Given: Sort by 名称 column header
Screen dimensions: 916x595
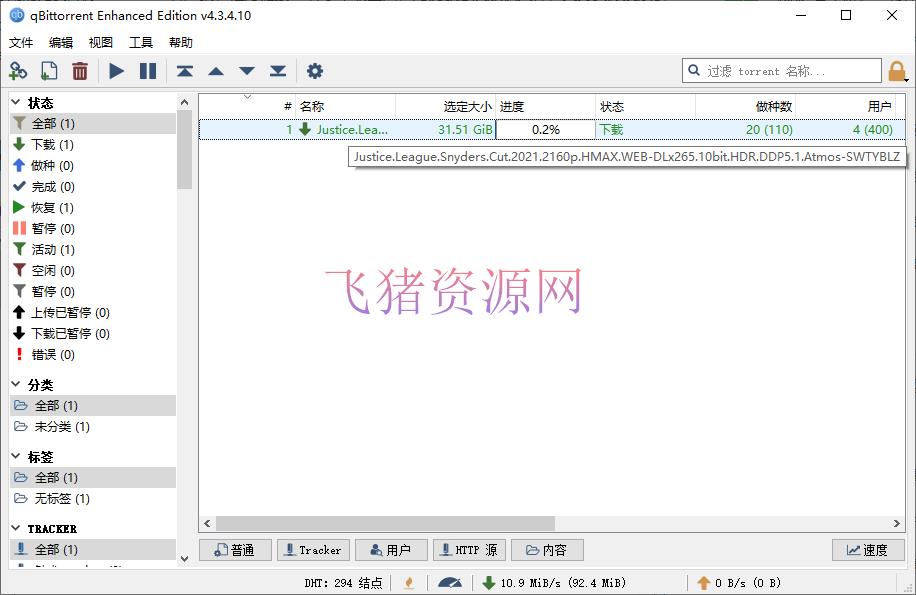Looking at the screenshot, I should tap(345, 106).
